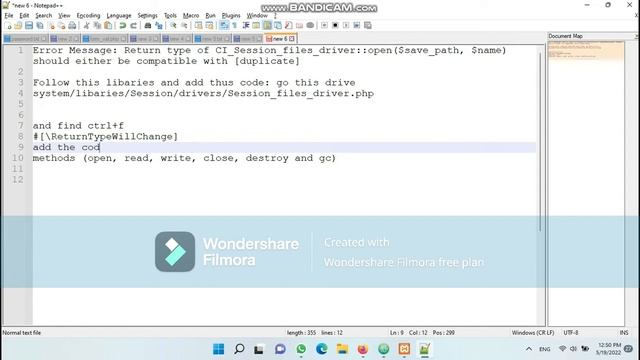
Task: Start macro recording with Record icon
Action: coord(324,26)
